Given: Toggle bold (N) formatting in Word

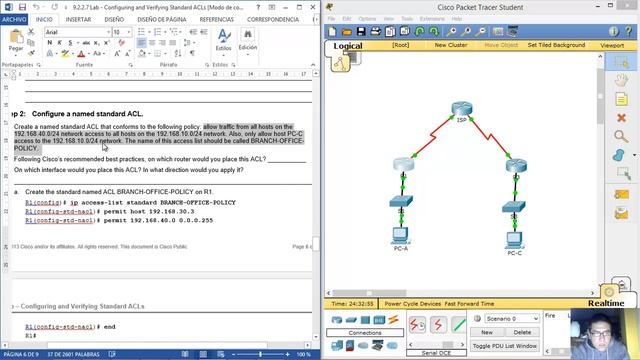Looking at the screenshot, I should (x=50, y=42).
